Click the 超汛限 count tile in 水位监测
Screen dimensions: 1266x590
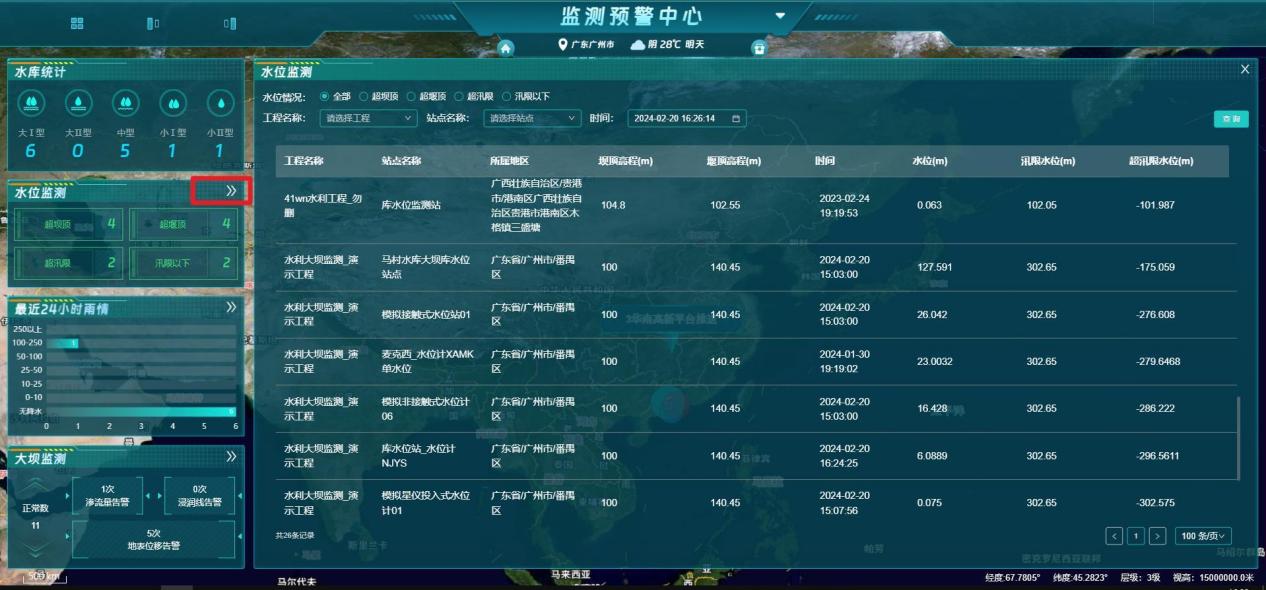(x=66, y=263)
